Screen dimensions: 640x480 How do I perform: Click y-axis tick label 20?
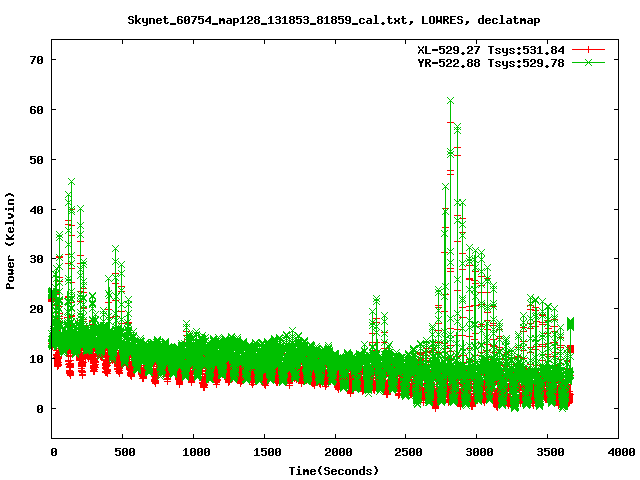click(36, 309)
